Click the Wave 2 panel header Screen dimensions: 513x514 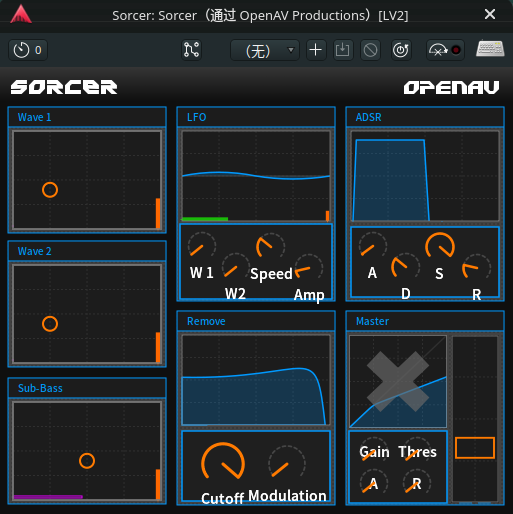tap(87, 251)
